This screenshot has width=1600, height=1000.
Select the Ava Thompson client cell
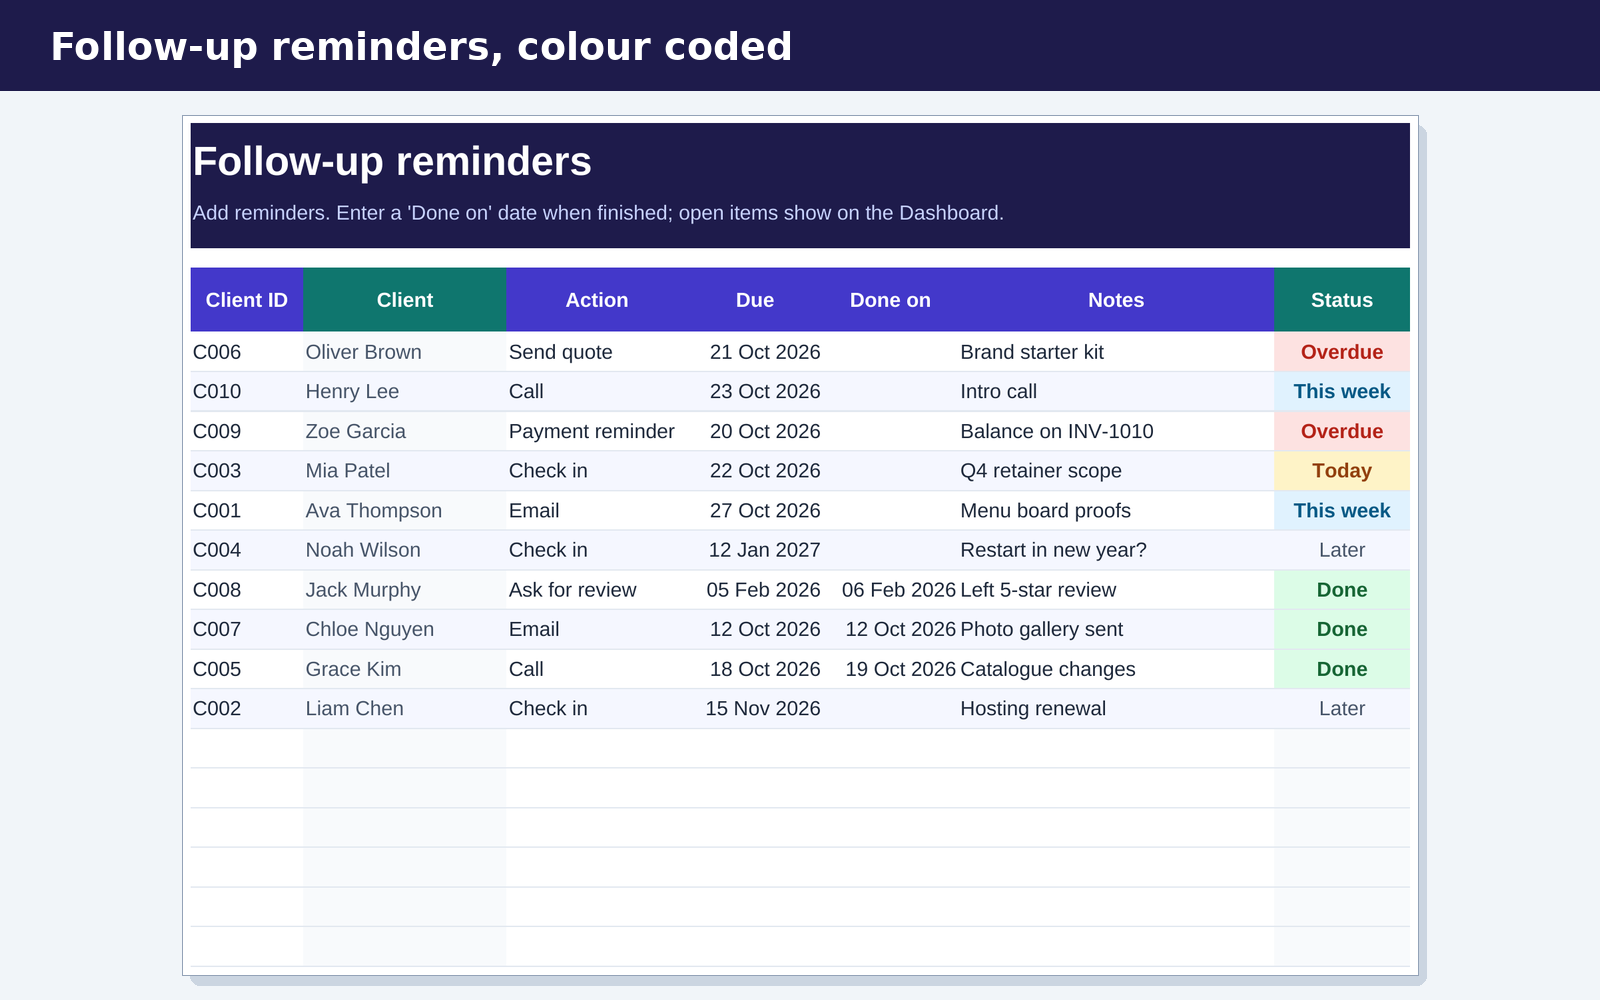[405, 510]
